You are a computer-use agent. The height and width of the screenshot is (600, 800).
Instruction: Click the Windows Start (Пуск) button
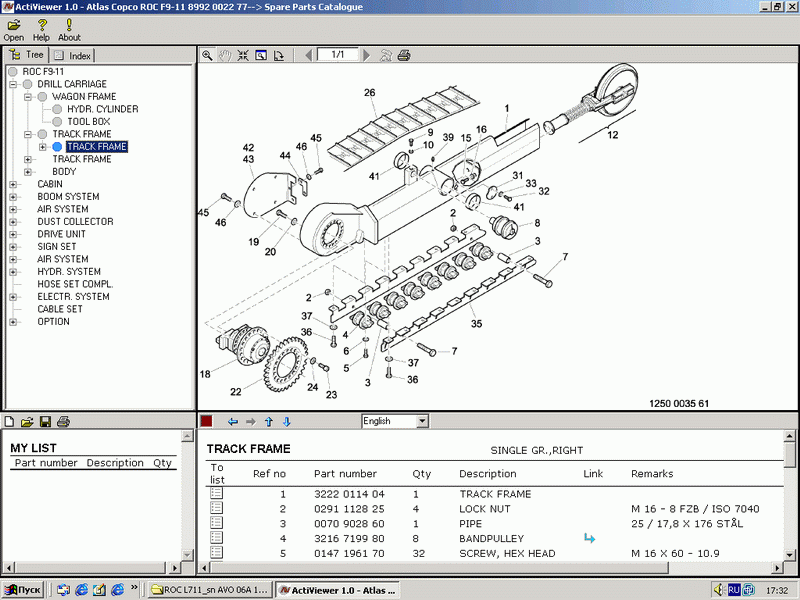click(24, 590)
